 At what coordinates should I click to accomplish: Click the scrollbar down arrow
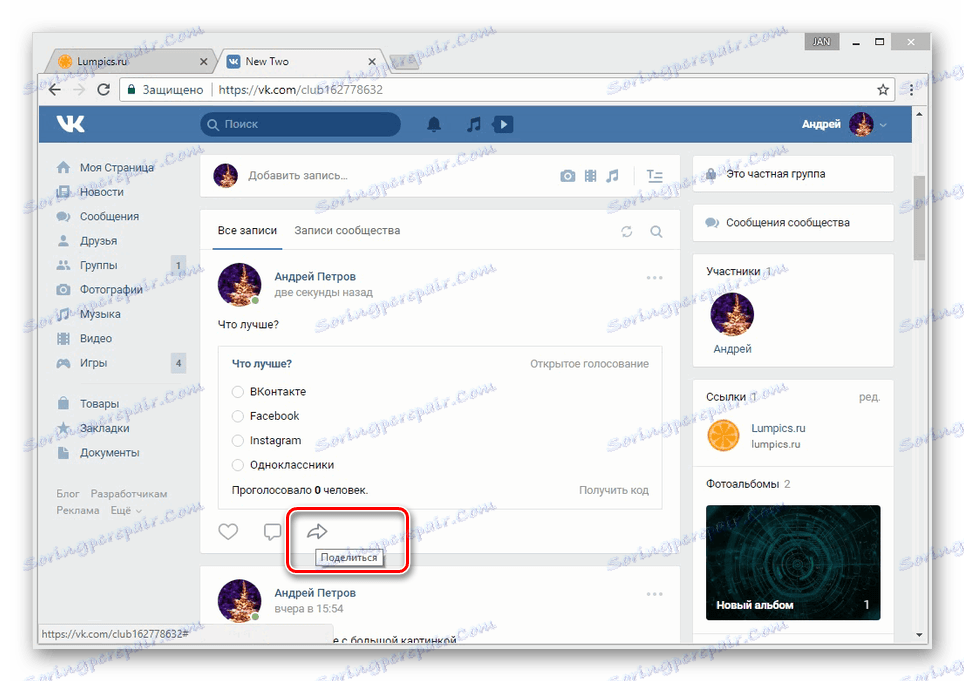click(919, 634)
